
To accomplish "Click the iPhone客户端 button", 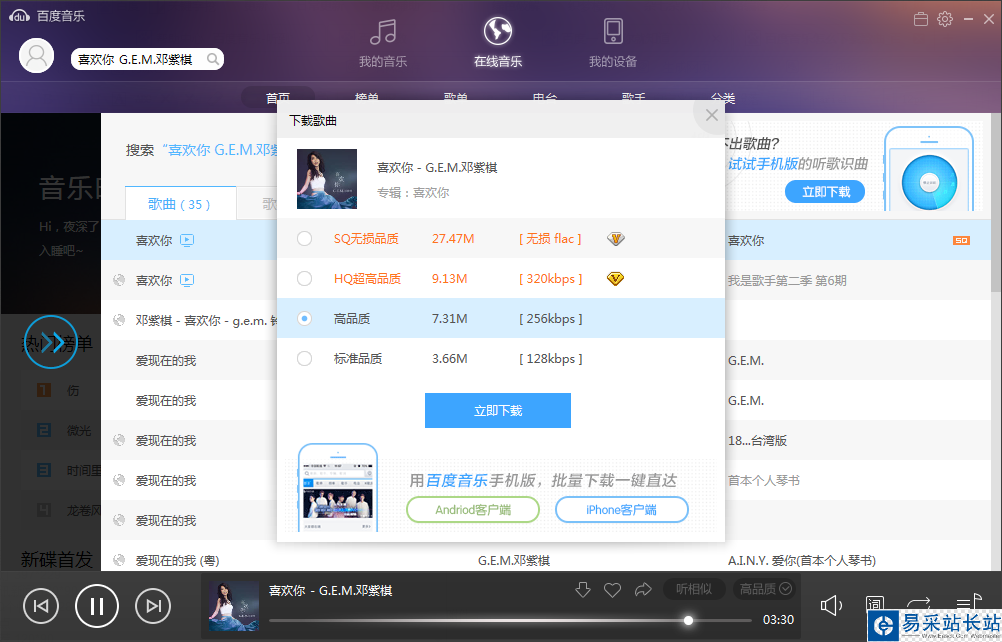I will [622, 510].
